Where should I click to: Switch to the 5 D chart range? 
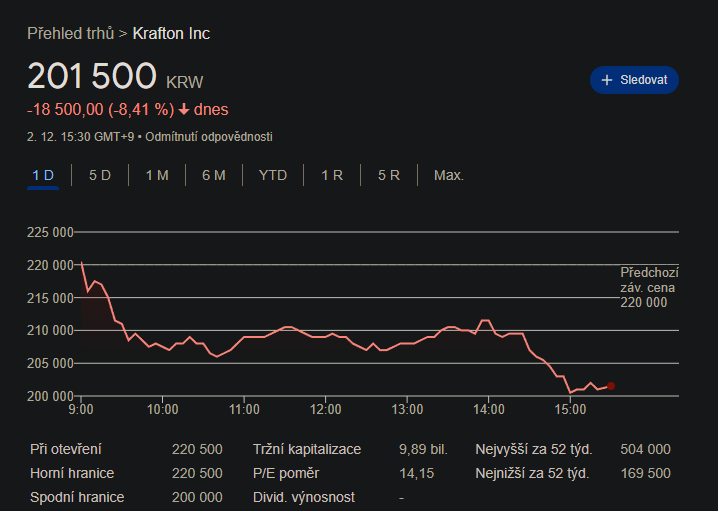pos(100,175)
